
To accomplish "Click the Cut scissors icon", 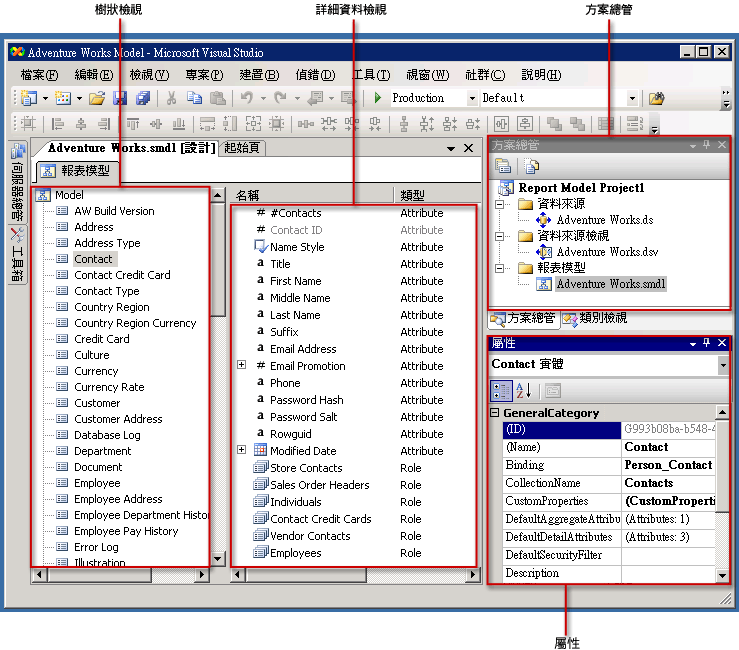I will click(171, 98).
